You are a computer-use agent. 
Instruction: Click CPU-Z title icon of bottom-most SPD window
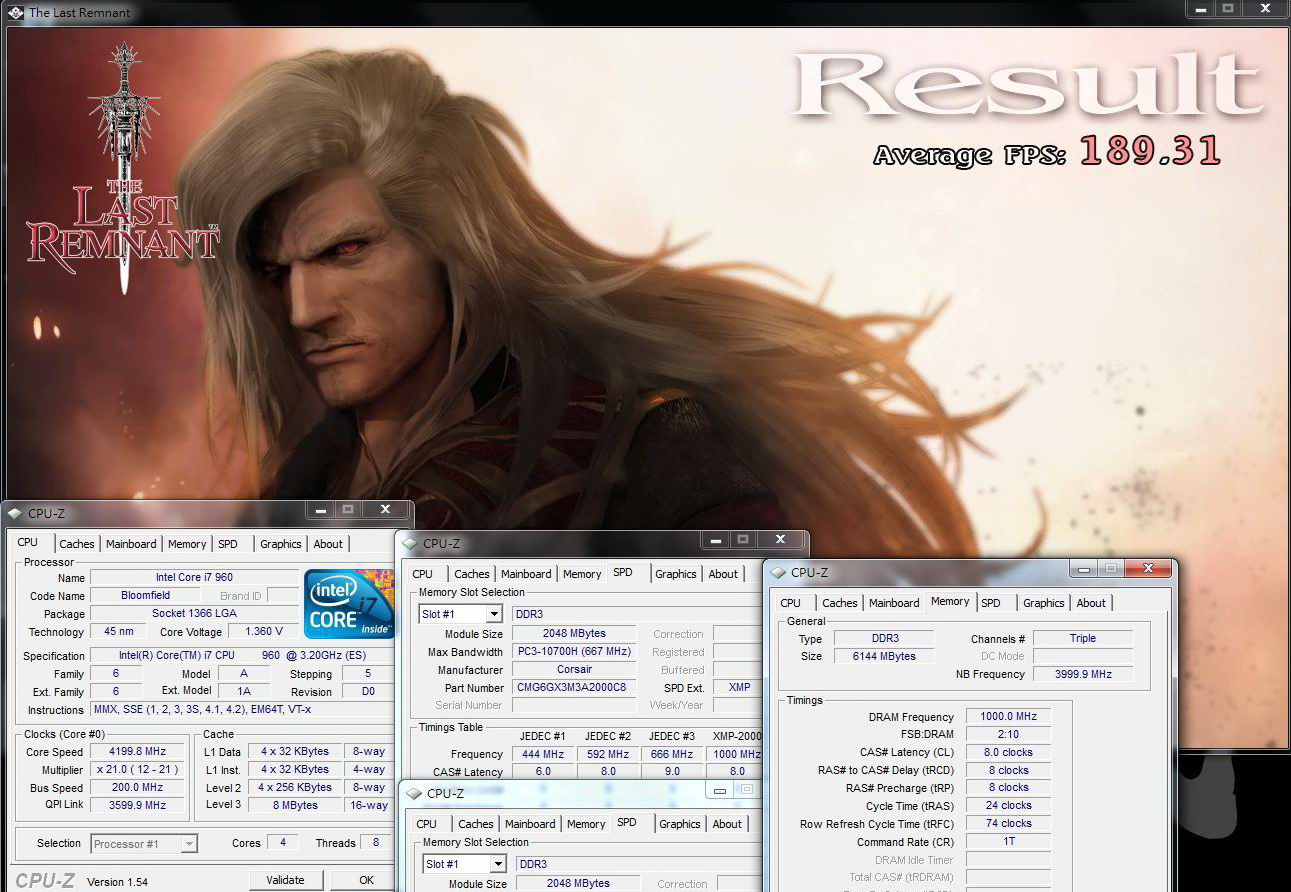click(414, 794)
